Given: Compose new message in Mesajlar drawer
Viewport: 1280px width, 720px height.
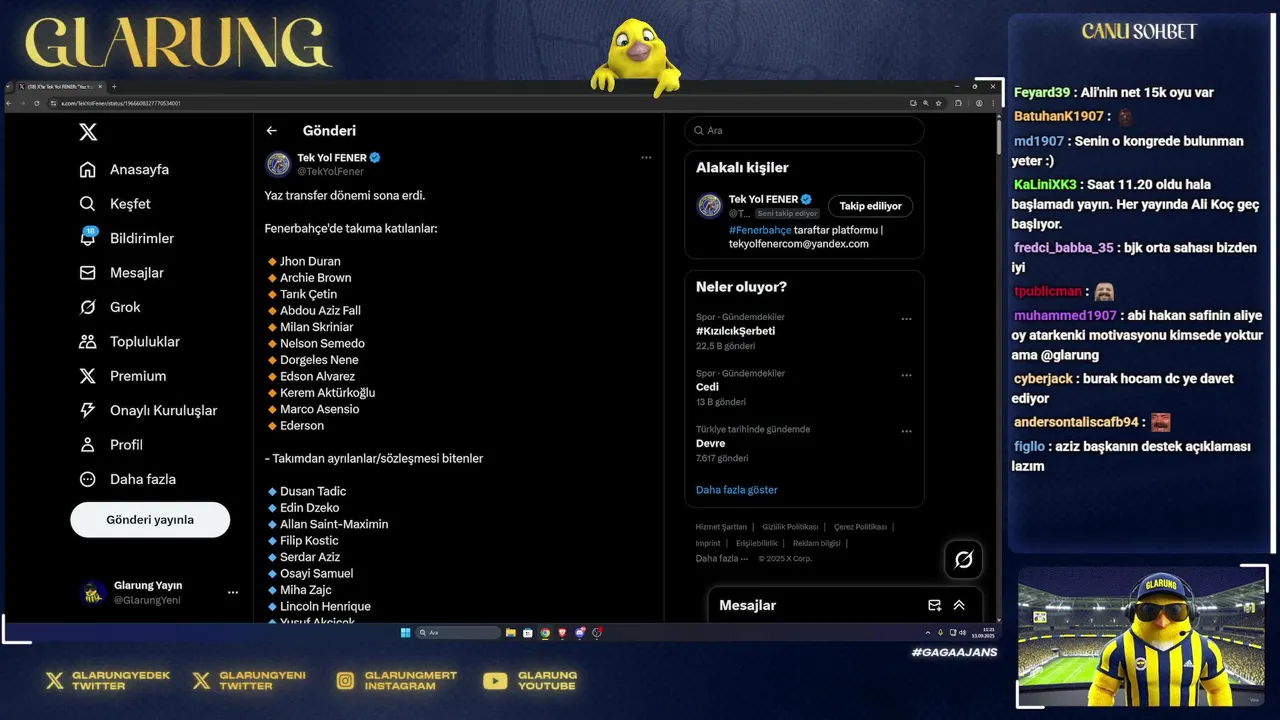Looking at the screenshot, I should (x=934, y=605).
